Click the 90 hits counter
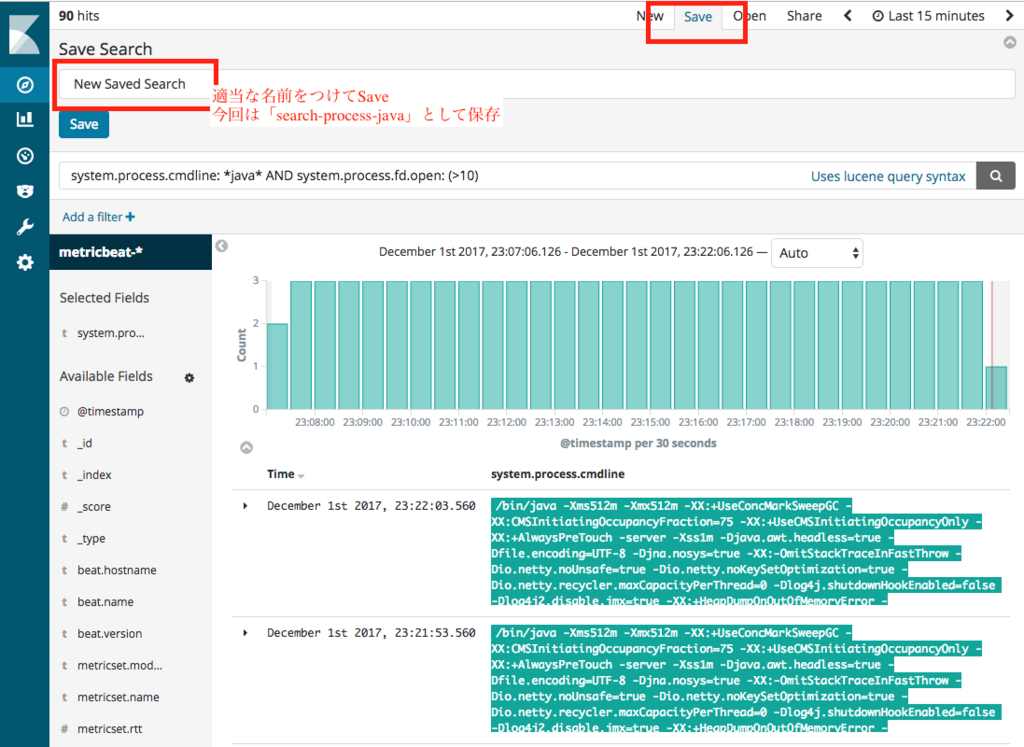 coord(79,16)
